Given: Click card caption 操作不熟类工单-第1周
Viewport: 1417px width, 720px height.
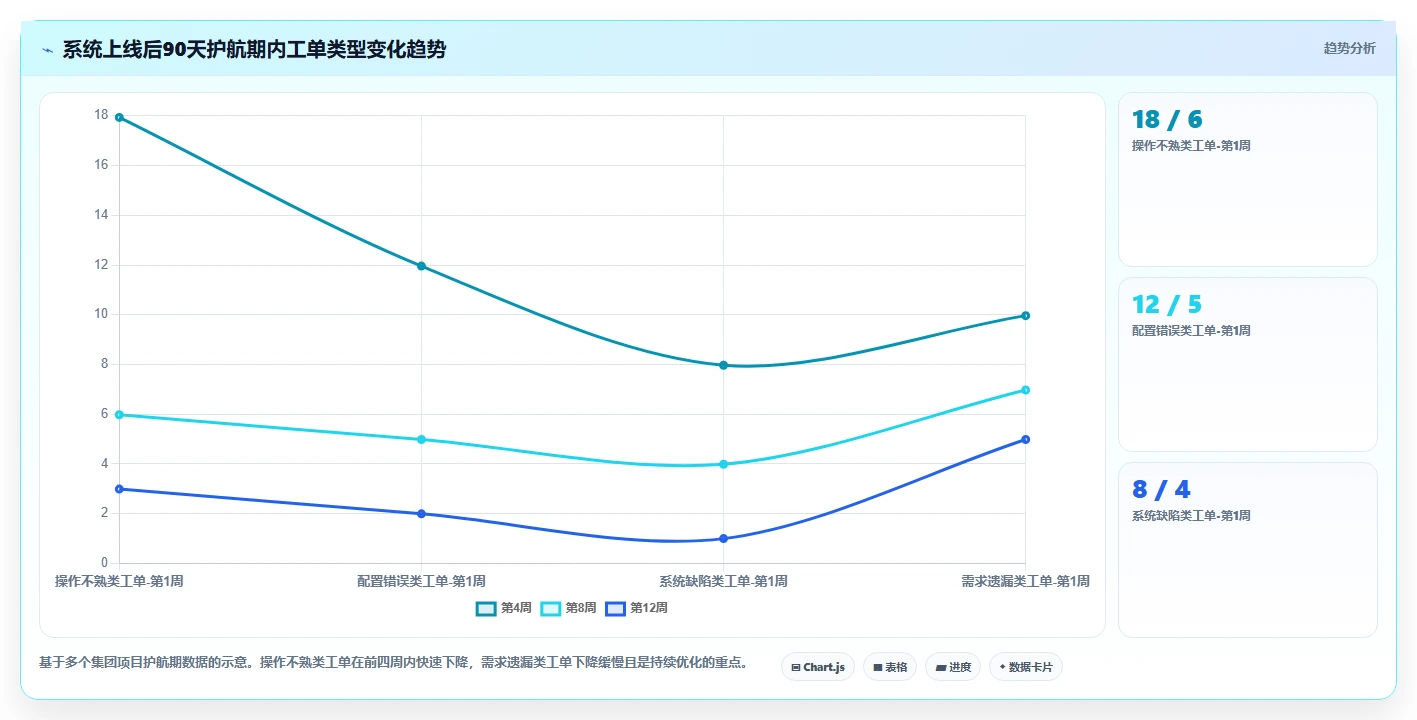Looking at the screenshot, I should 1191,145.
